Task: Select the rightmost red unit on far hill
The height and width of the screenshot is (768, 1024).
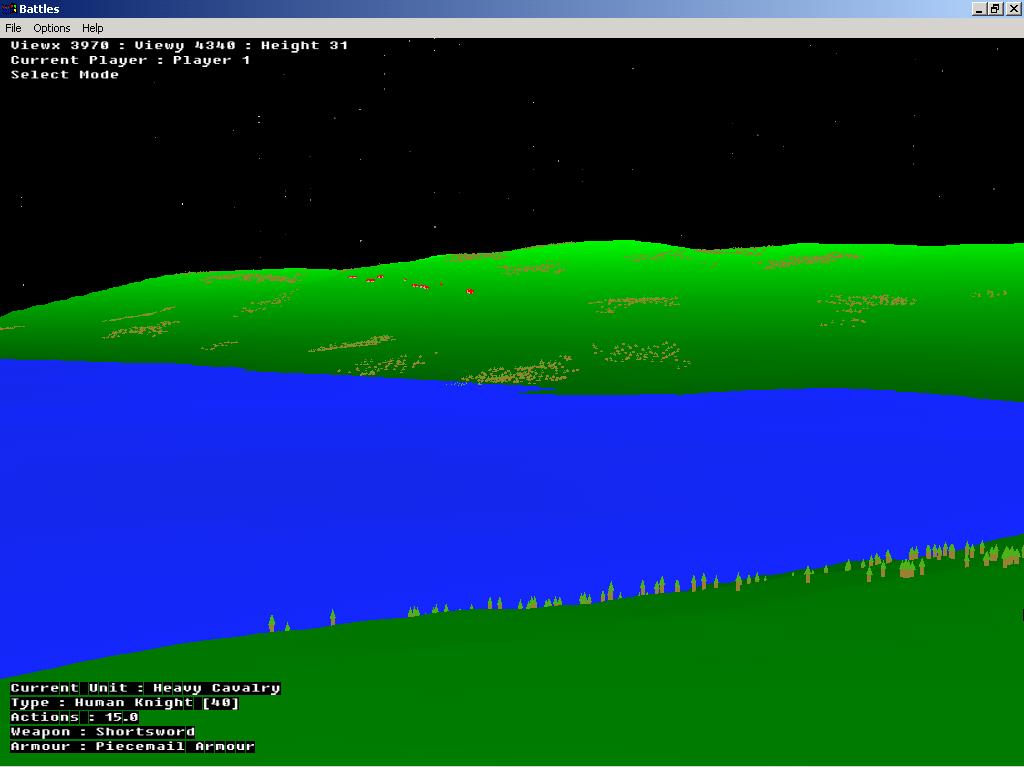Action: click(469, 291)
